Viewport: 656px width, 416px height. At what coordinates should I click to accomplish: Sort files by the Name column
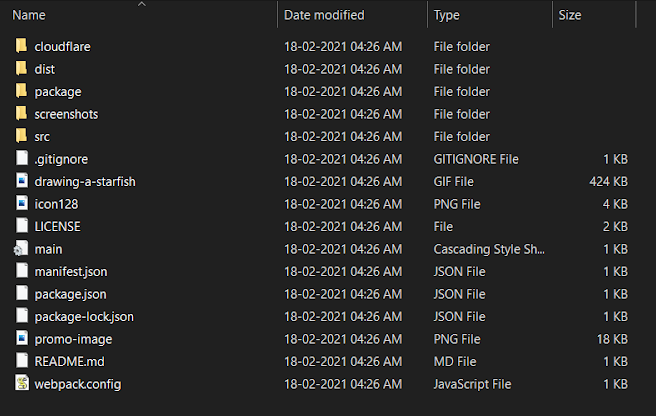tap(30, 15)
